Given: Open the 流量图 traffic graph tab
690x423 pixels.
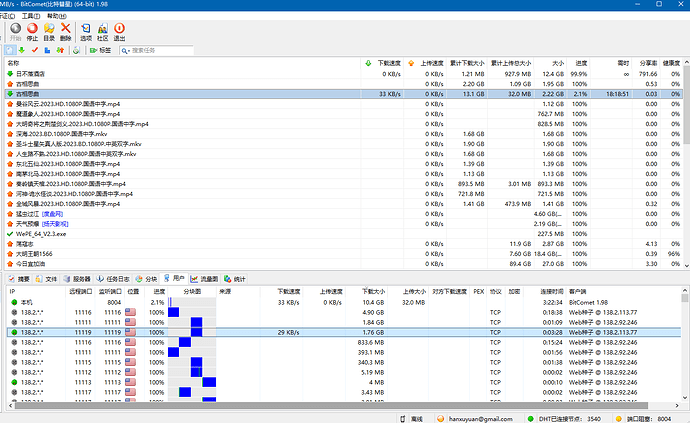Looking at the screenshot, I should [x=204, y=279].
